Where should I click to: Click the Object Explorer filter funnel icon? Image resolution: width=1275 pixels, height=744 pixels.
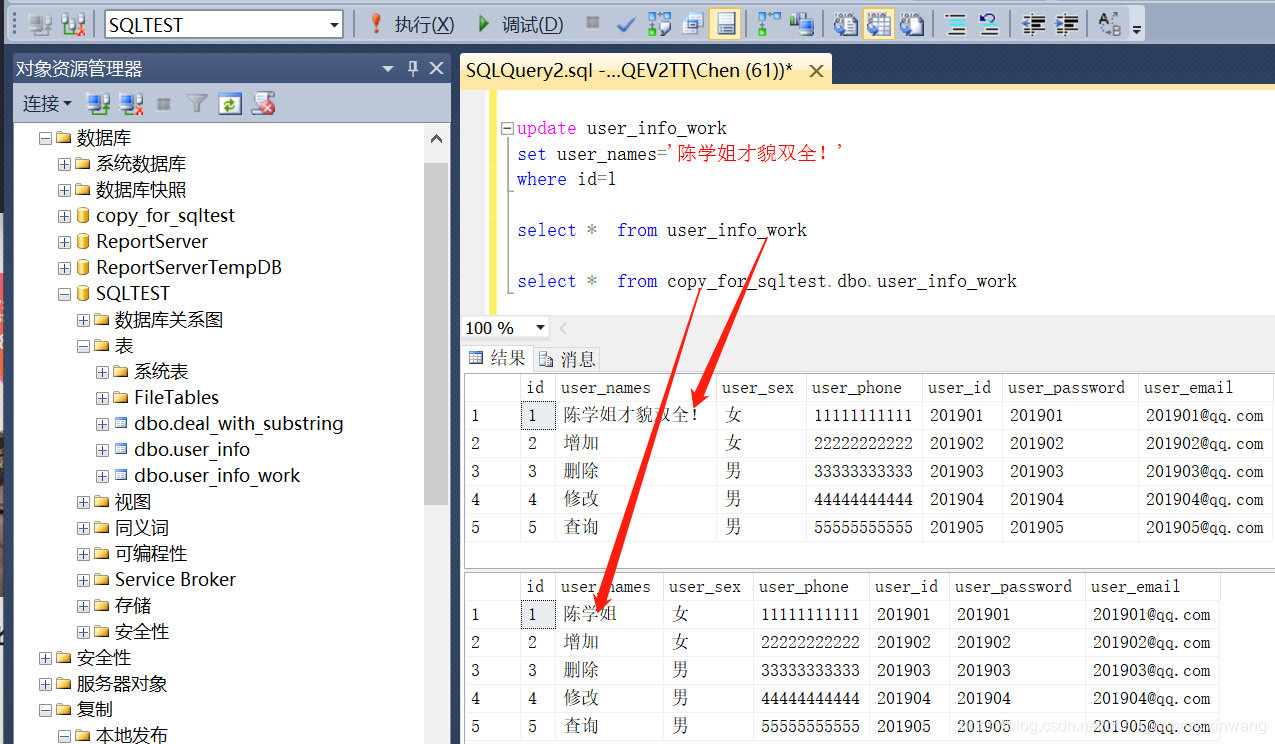[x=197, y=103]
